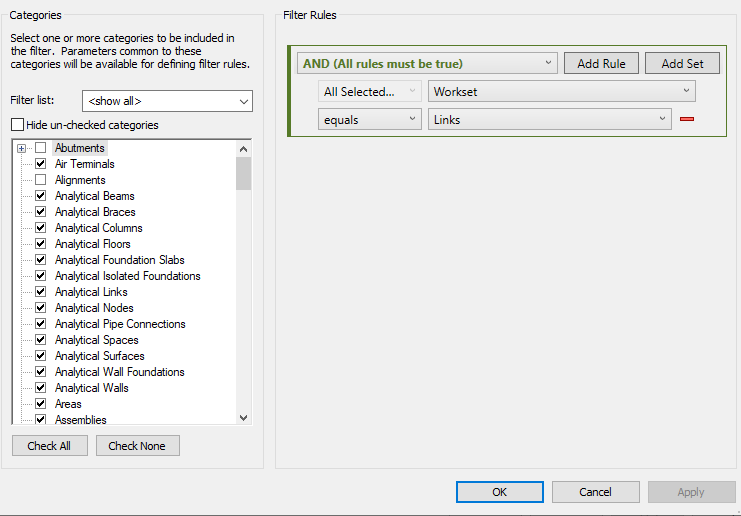Image resolution: width=741 pixels, height=516 pixels.
Task: Open the All Selected categories dropdown
Action: point(413,91)
